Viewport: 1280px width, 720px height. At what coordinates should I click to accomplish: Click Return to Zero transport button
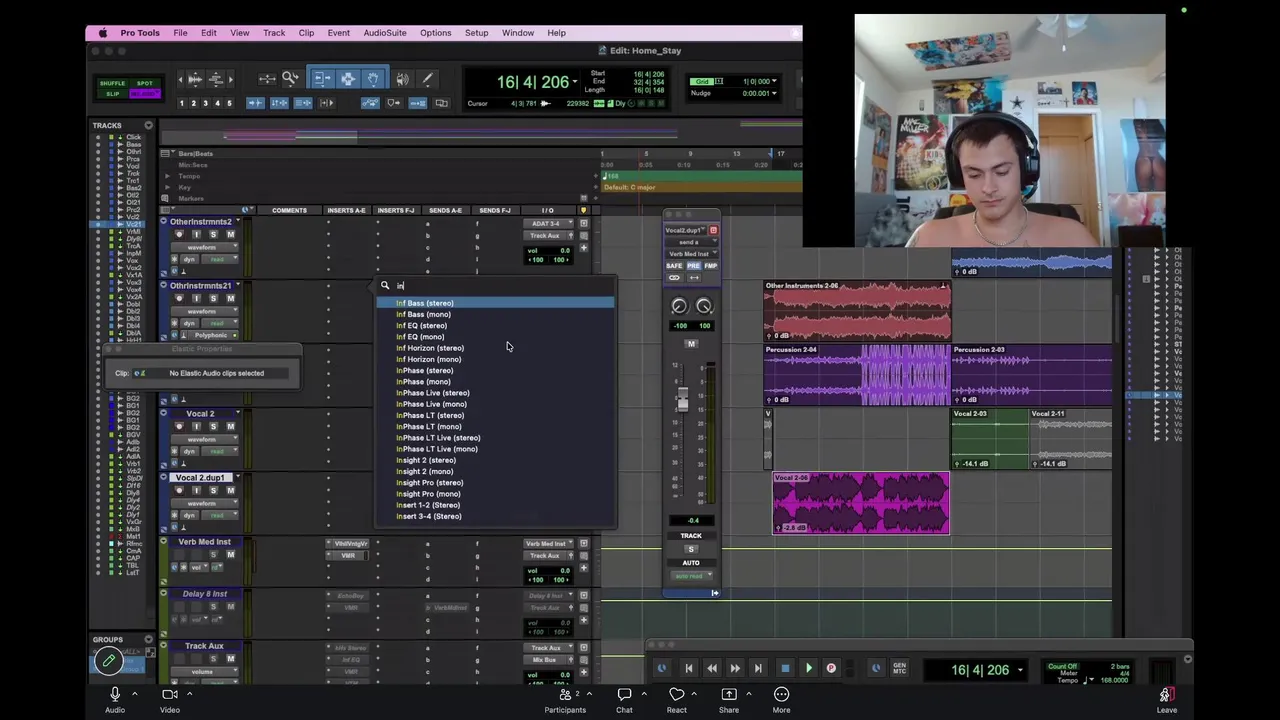coord(688,669)
